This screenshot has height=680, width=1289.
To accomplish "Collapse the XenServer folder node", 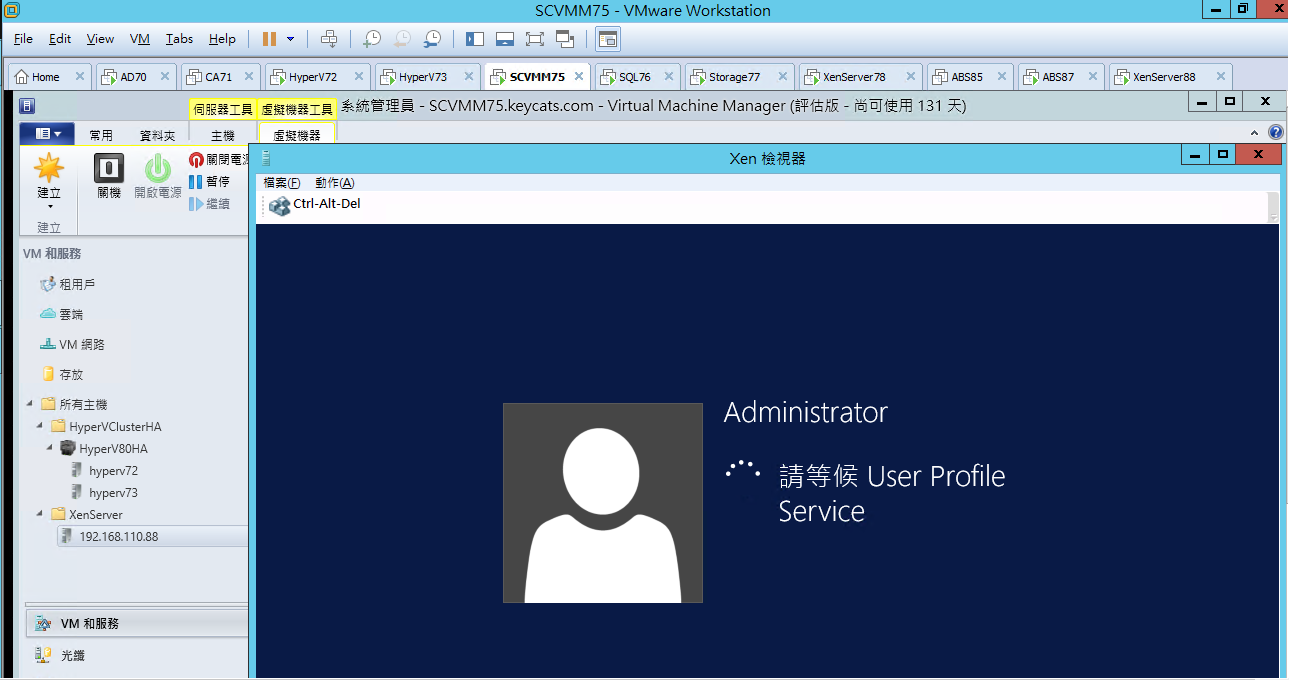I will (40, 514).
